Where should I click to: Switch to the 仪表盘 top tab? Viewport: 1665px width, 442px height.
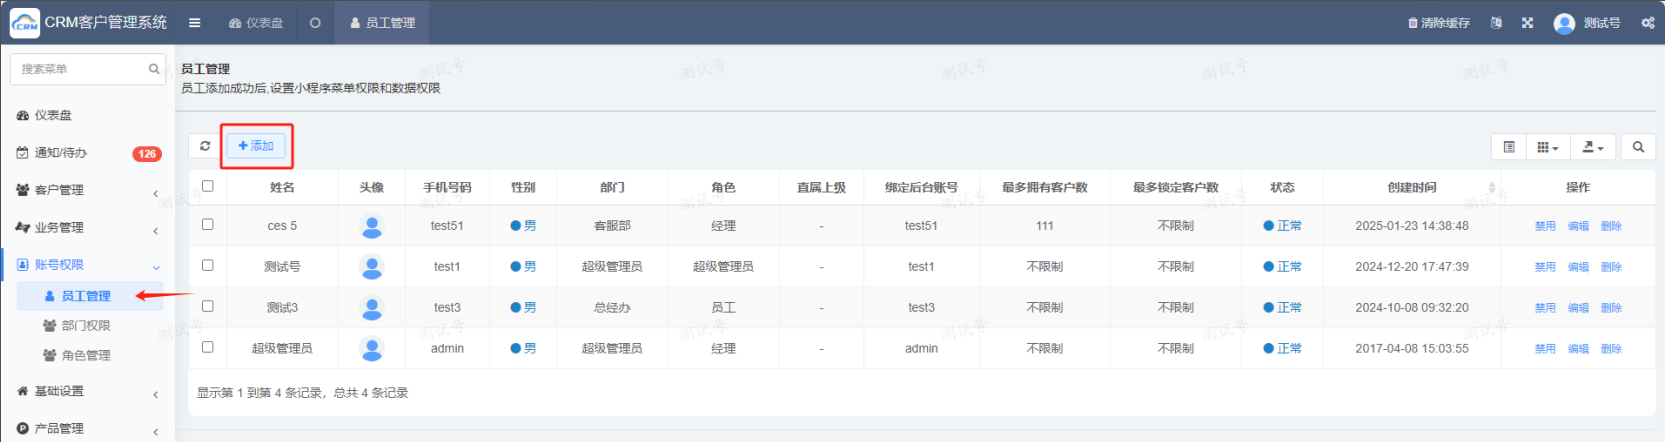click(256, 23)
